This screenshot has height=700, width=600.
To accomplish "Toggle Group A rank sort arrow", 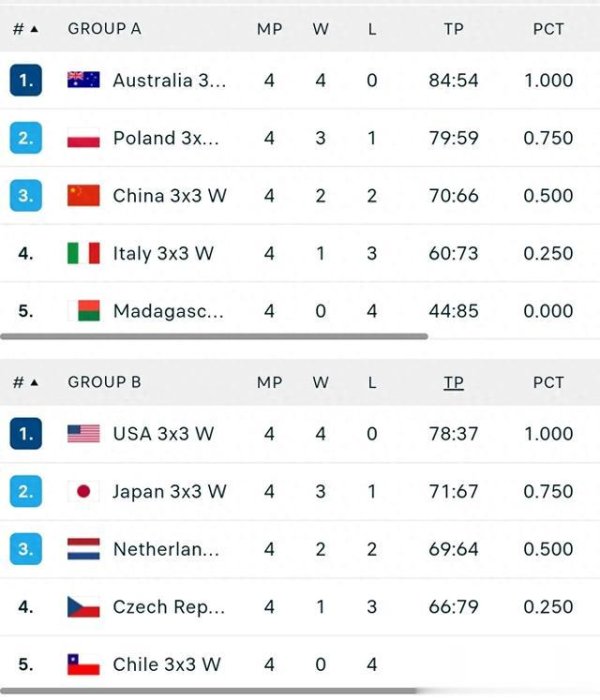I will [x=34, y=29].
